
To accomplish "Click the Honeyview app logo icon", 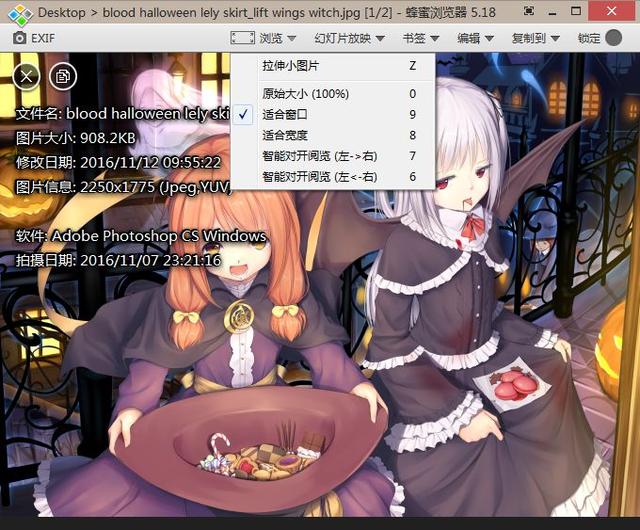I will pyautogui.click(x=20, y=13).
